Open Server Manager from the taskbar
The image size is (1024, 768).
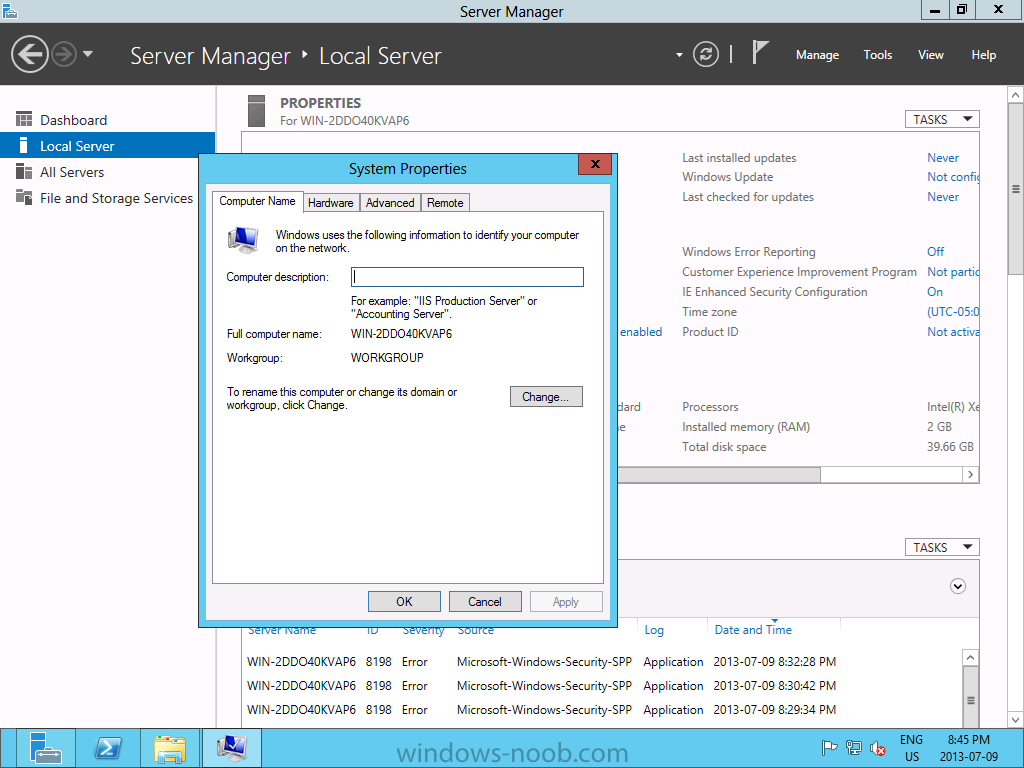coord(44,748)
